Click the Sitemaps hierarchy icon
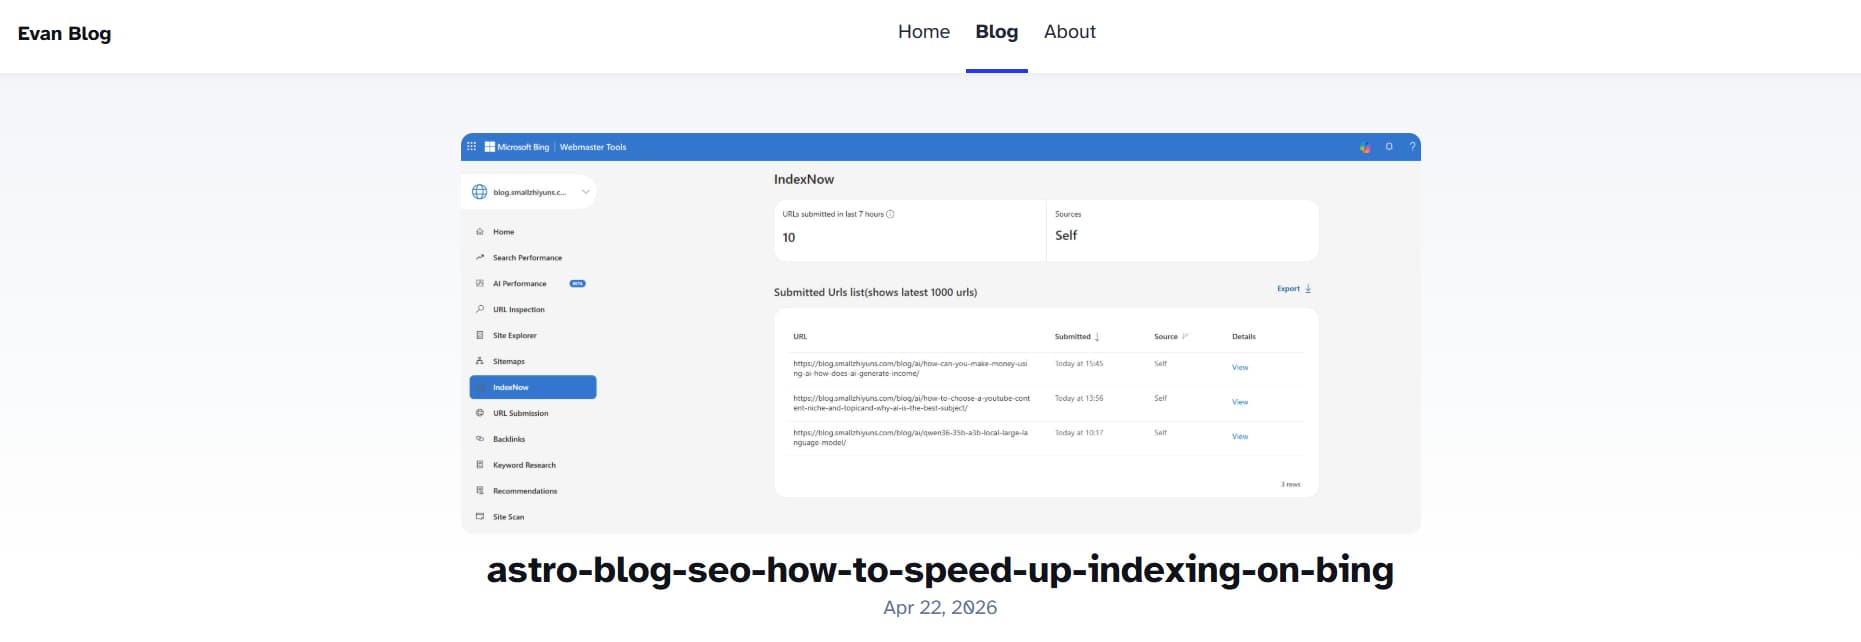 pyautogui.click(x=480, y=361)
